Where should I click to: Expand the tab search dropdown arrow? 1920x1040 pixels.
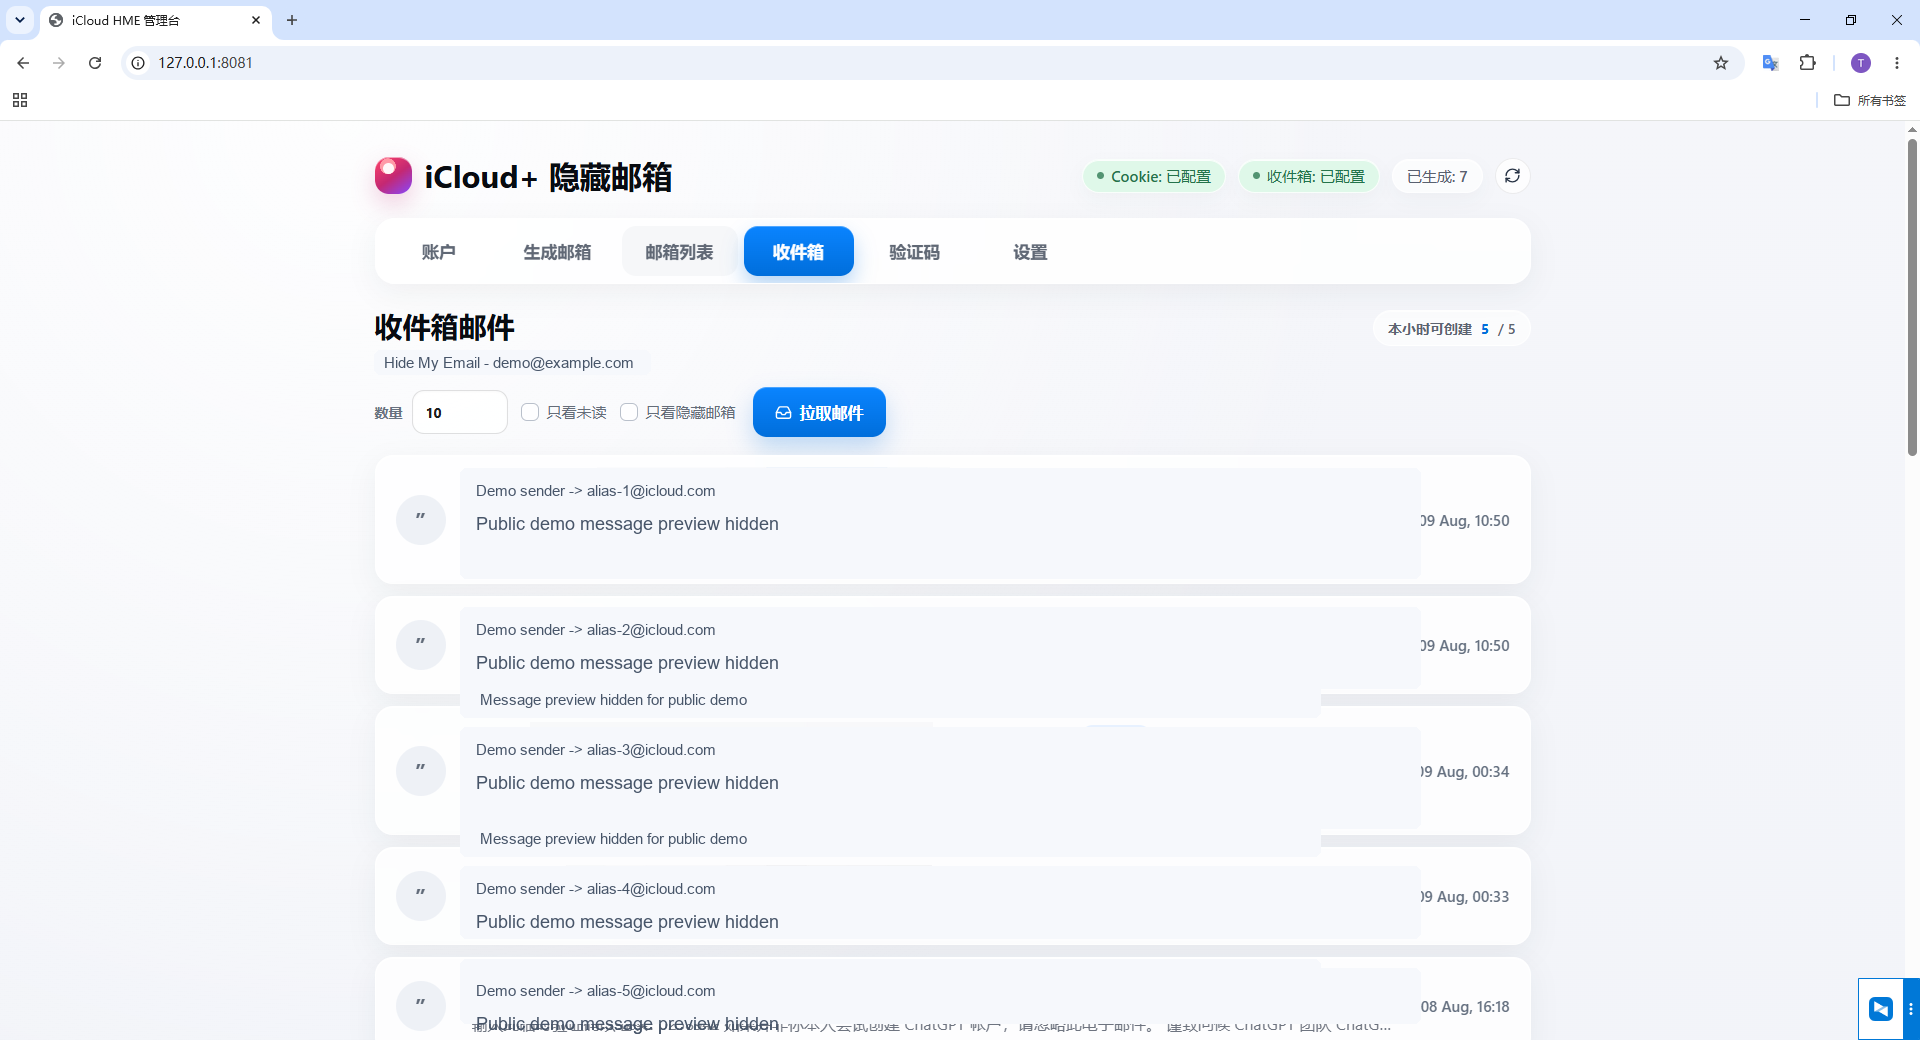tap(20, 20)
